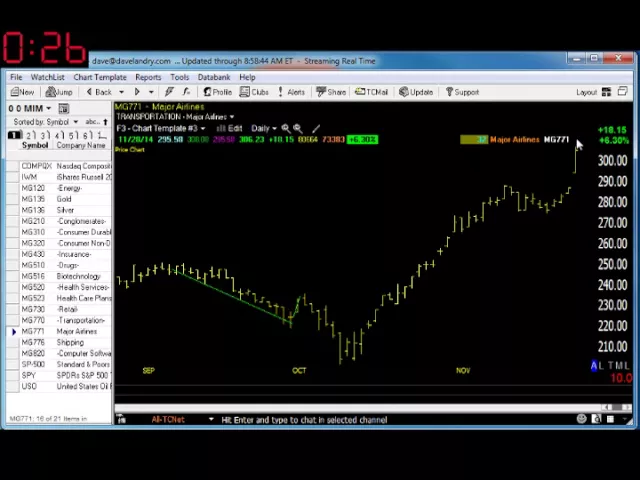Select the watchlist tab 4 flag
Viewport: 640px width, 480px height.
click(x=59, y=136)
